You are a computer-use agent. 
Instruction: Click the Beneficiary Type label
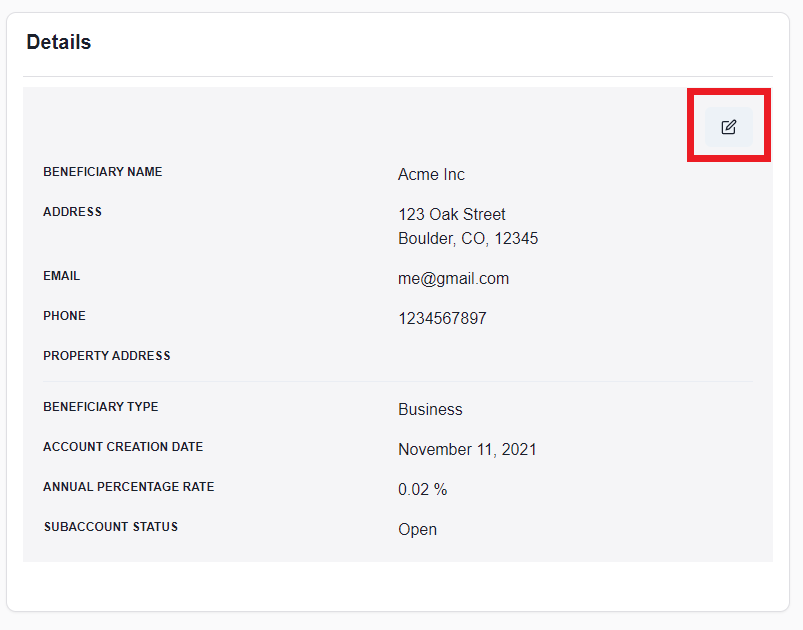tap(100, 407)
